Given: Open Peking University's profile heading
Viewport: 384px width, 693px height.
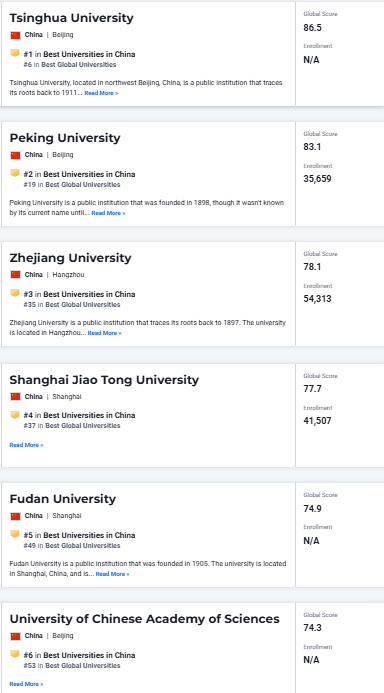Looking at the screenshot, I should (x=65, y=138).
